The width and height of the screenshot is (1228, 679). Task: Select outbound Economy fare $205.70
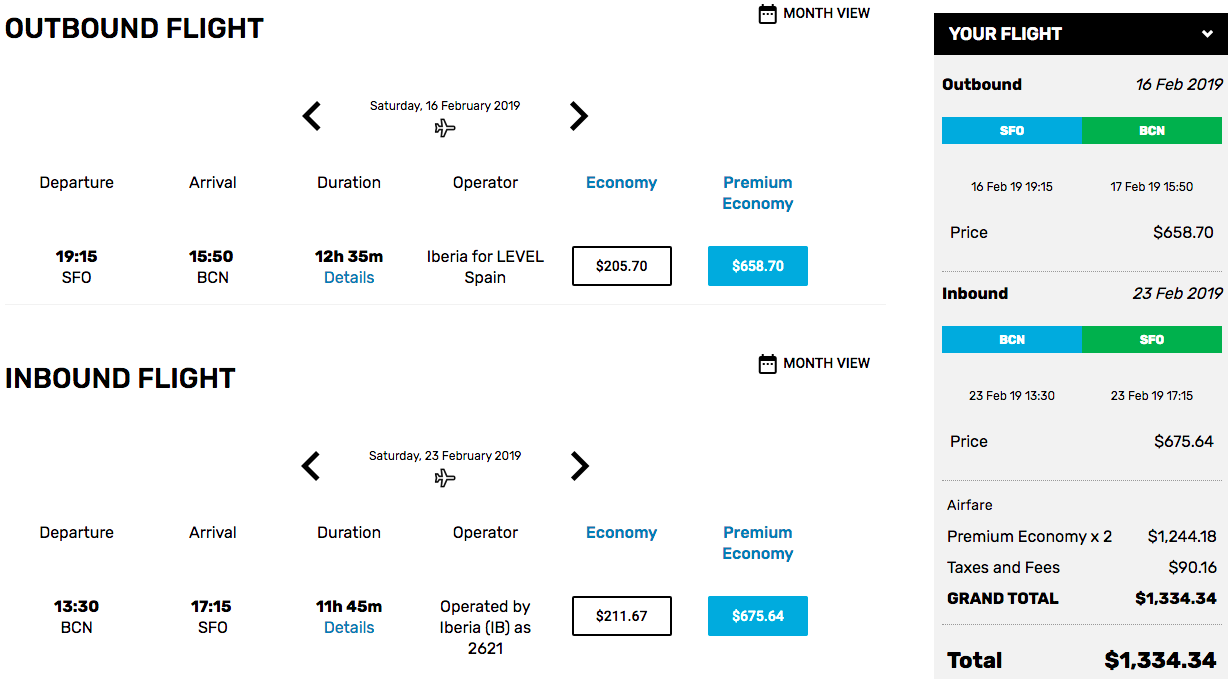pos(622,266)
